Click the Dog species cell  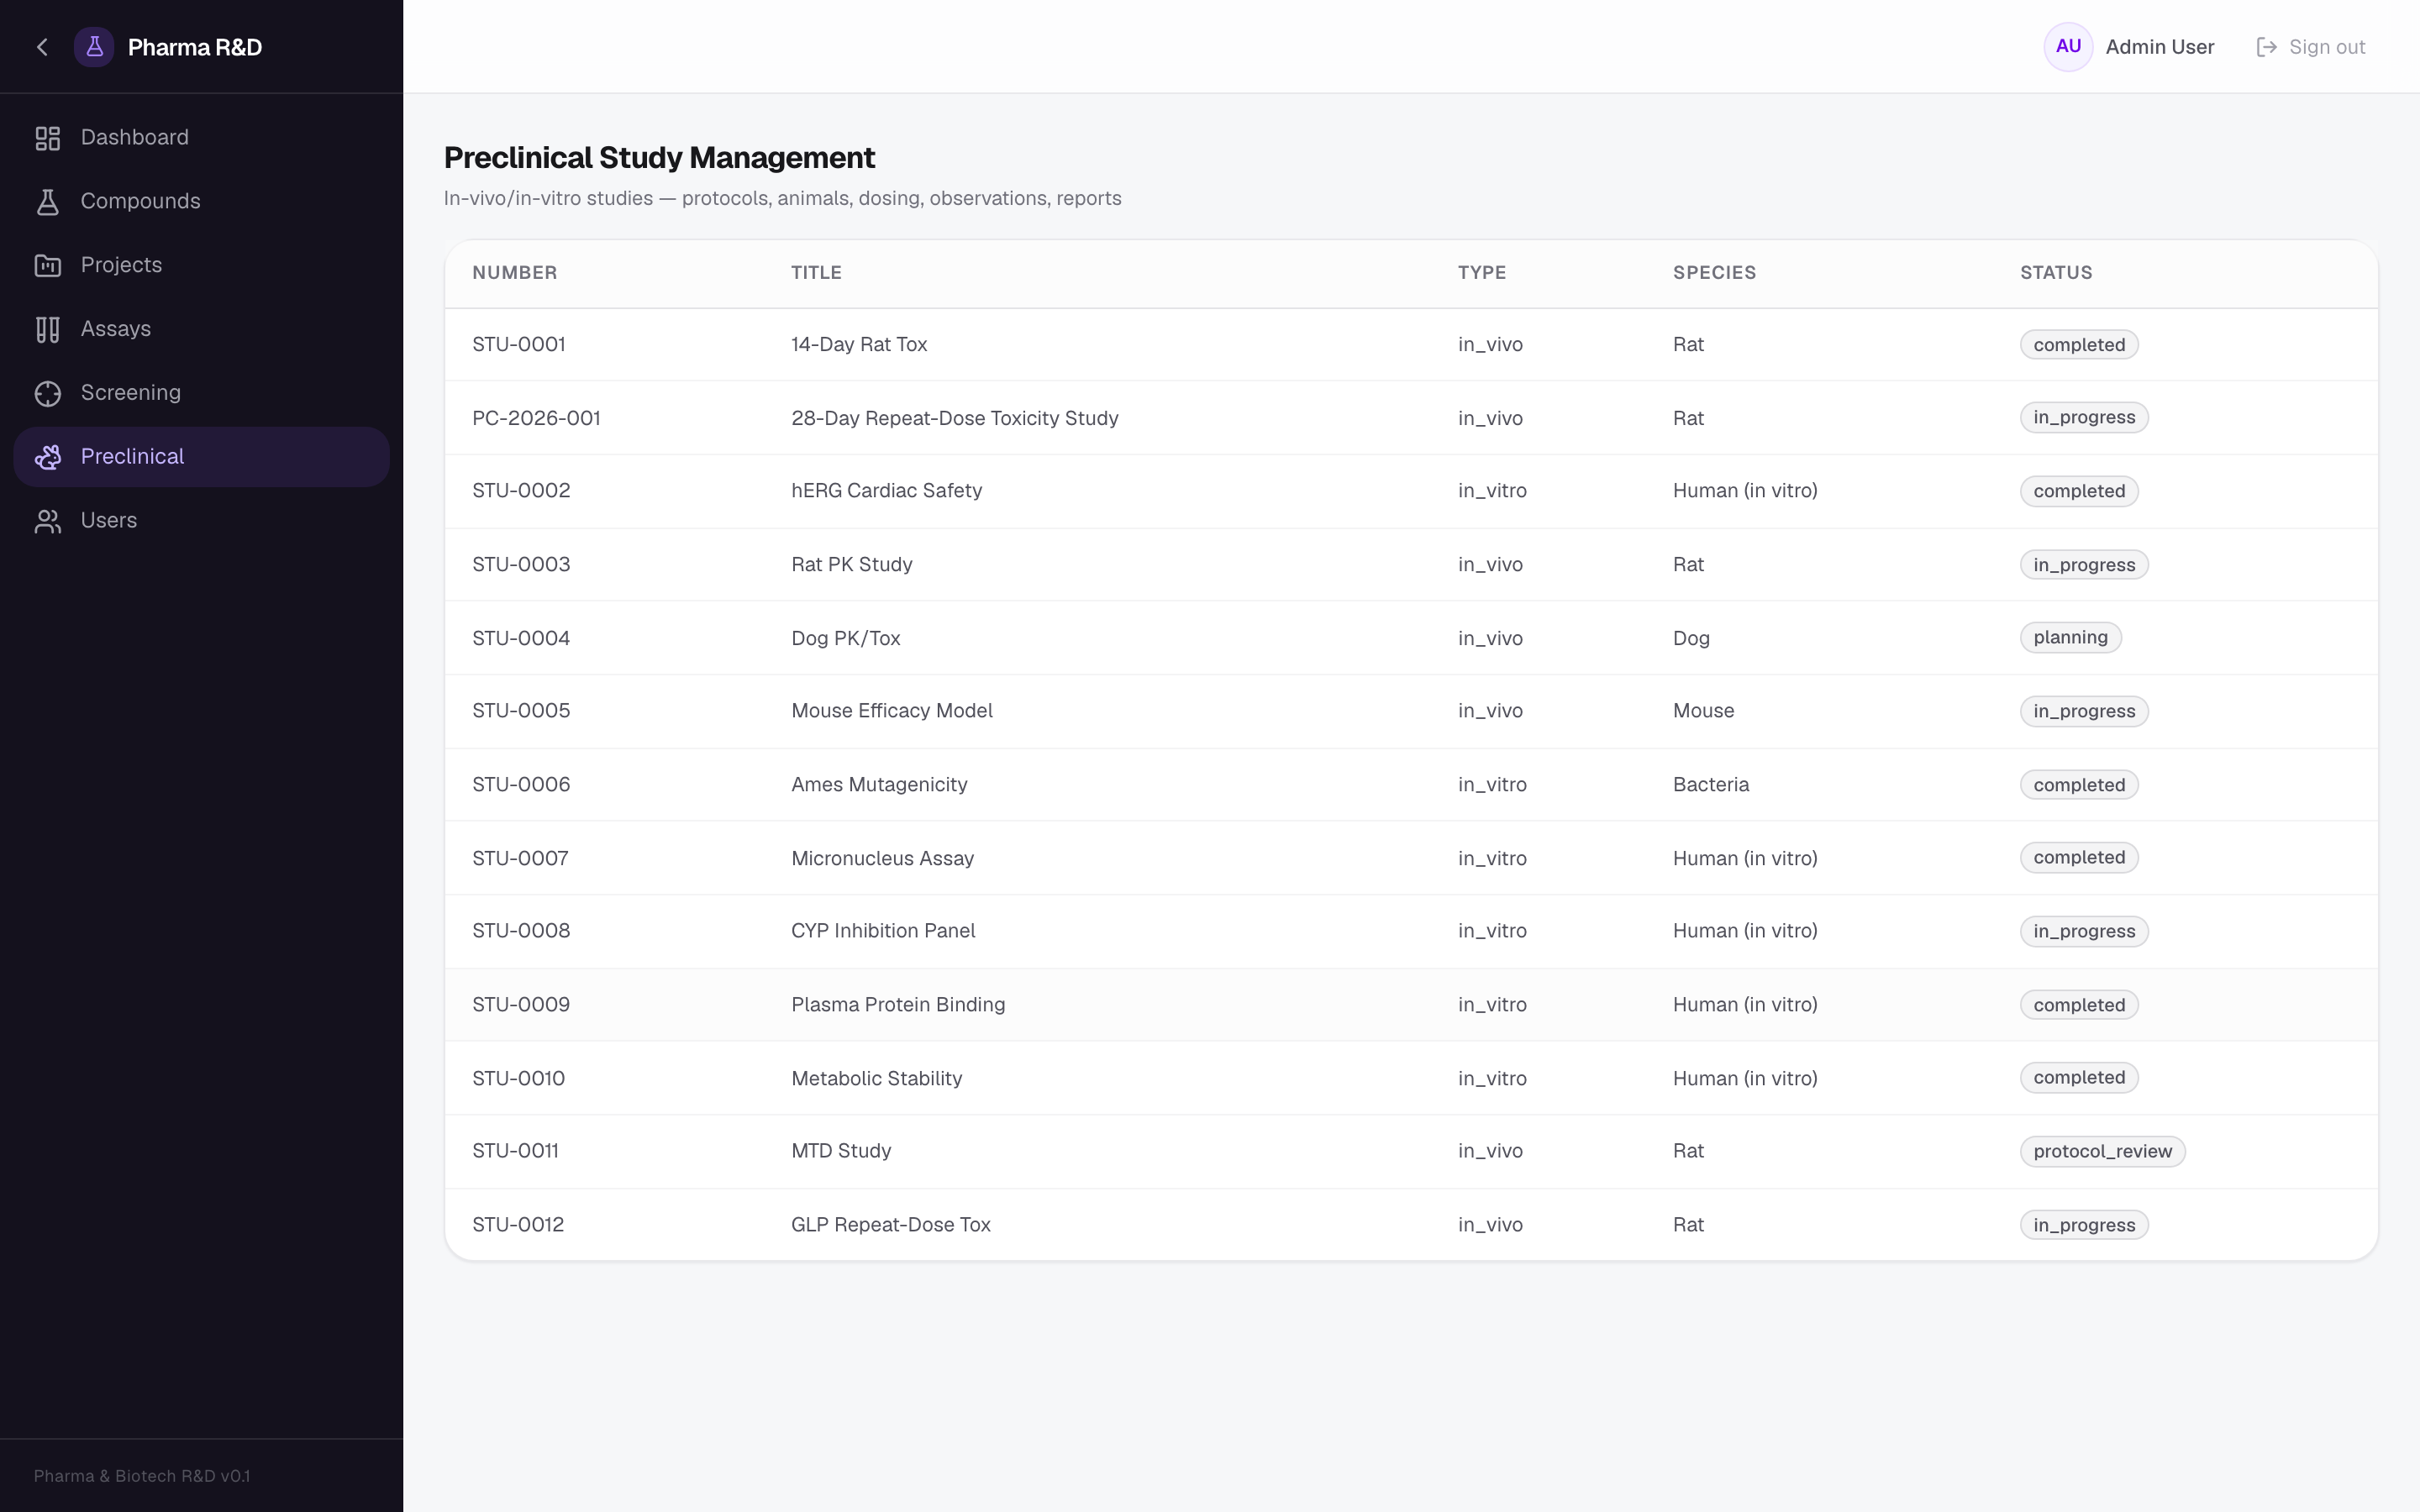click(1691, 638)
